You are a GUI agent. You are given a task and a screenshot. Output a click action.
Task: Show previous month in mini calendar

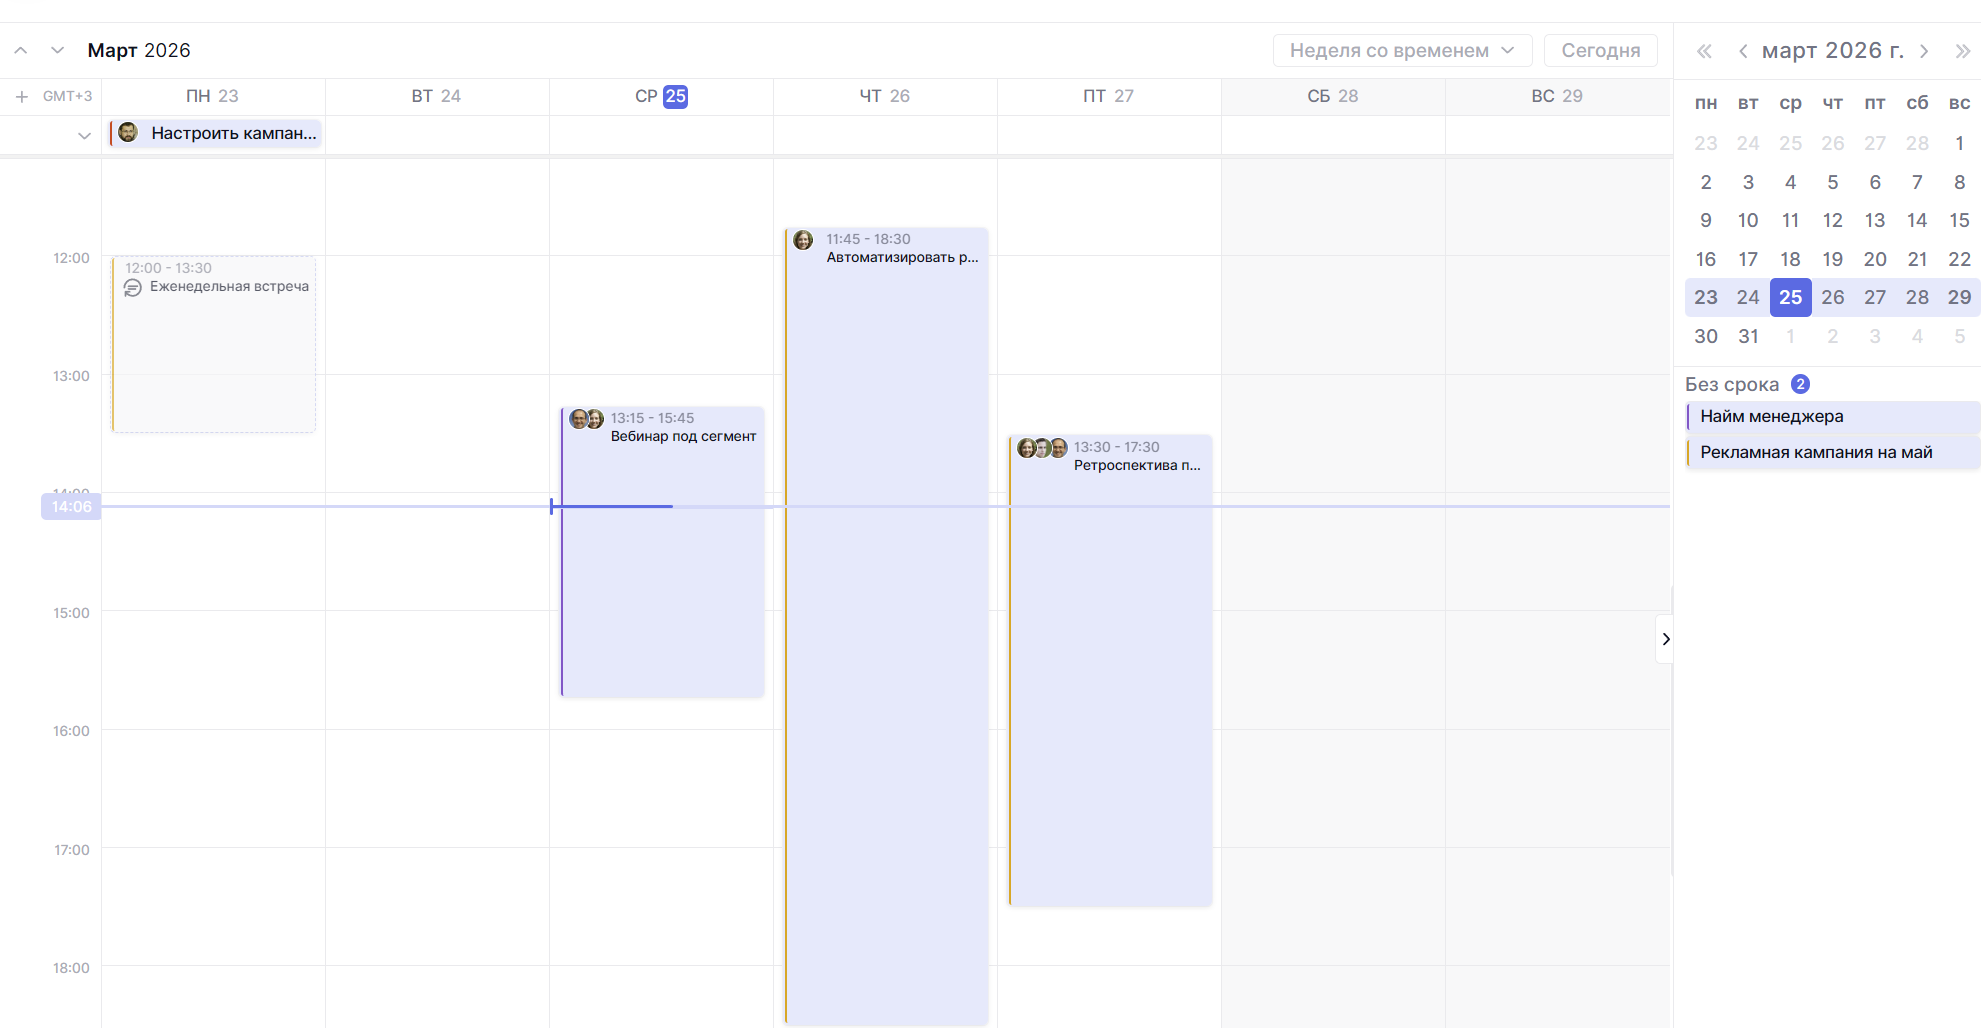tap(1742, 51)
